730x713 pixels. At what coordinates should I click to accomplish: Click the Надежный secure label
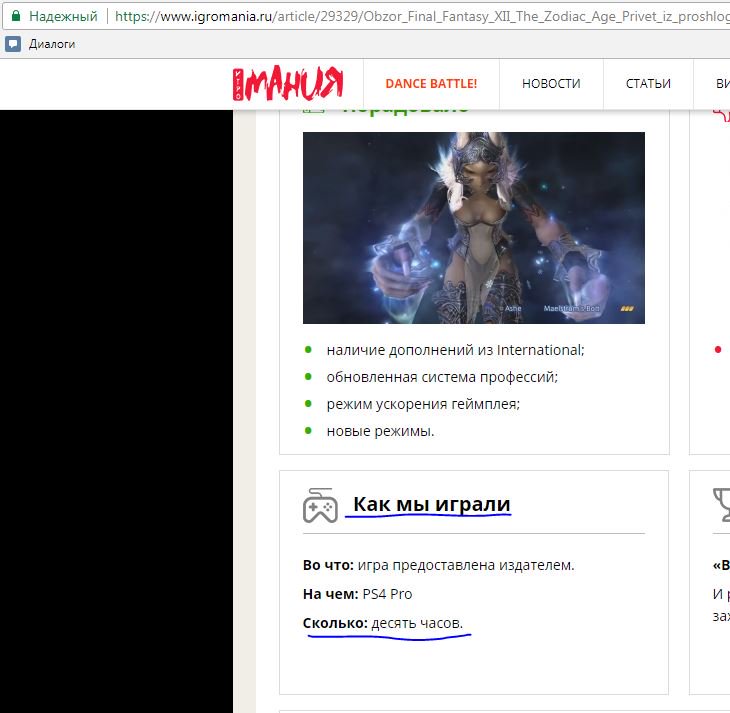pyautogui.click(x=63, y=16)
